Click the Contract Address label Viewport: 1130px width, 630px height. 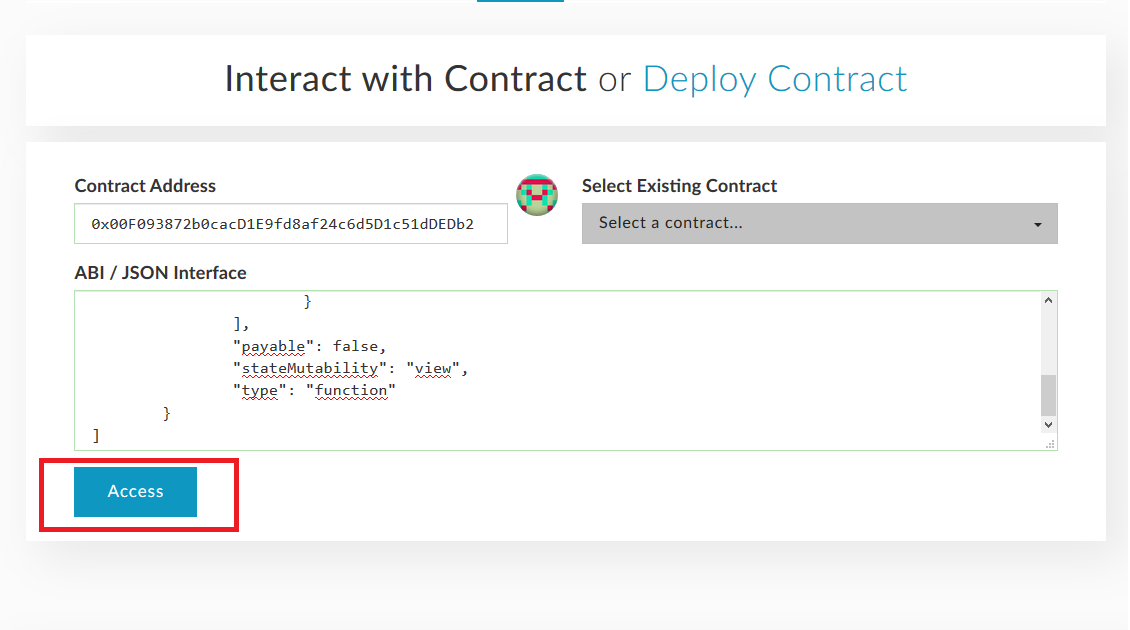[x=145, y=186]
